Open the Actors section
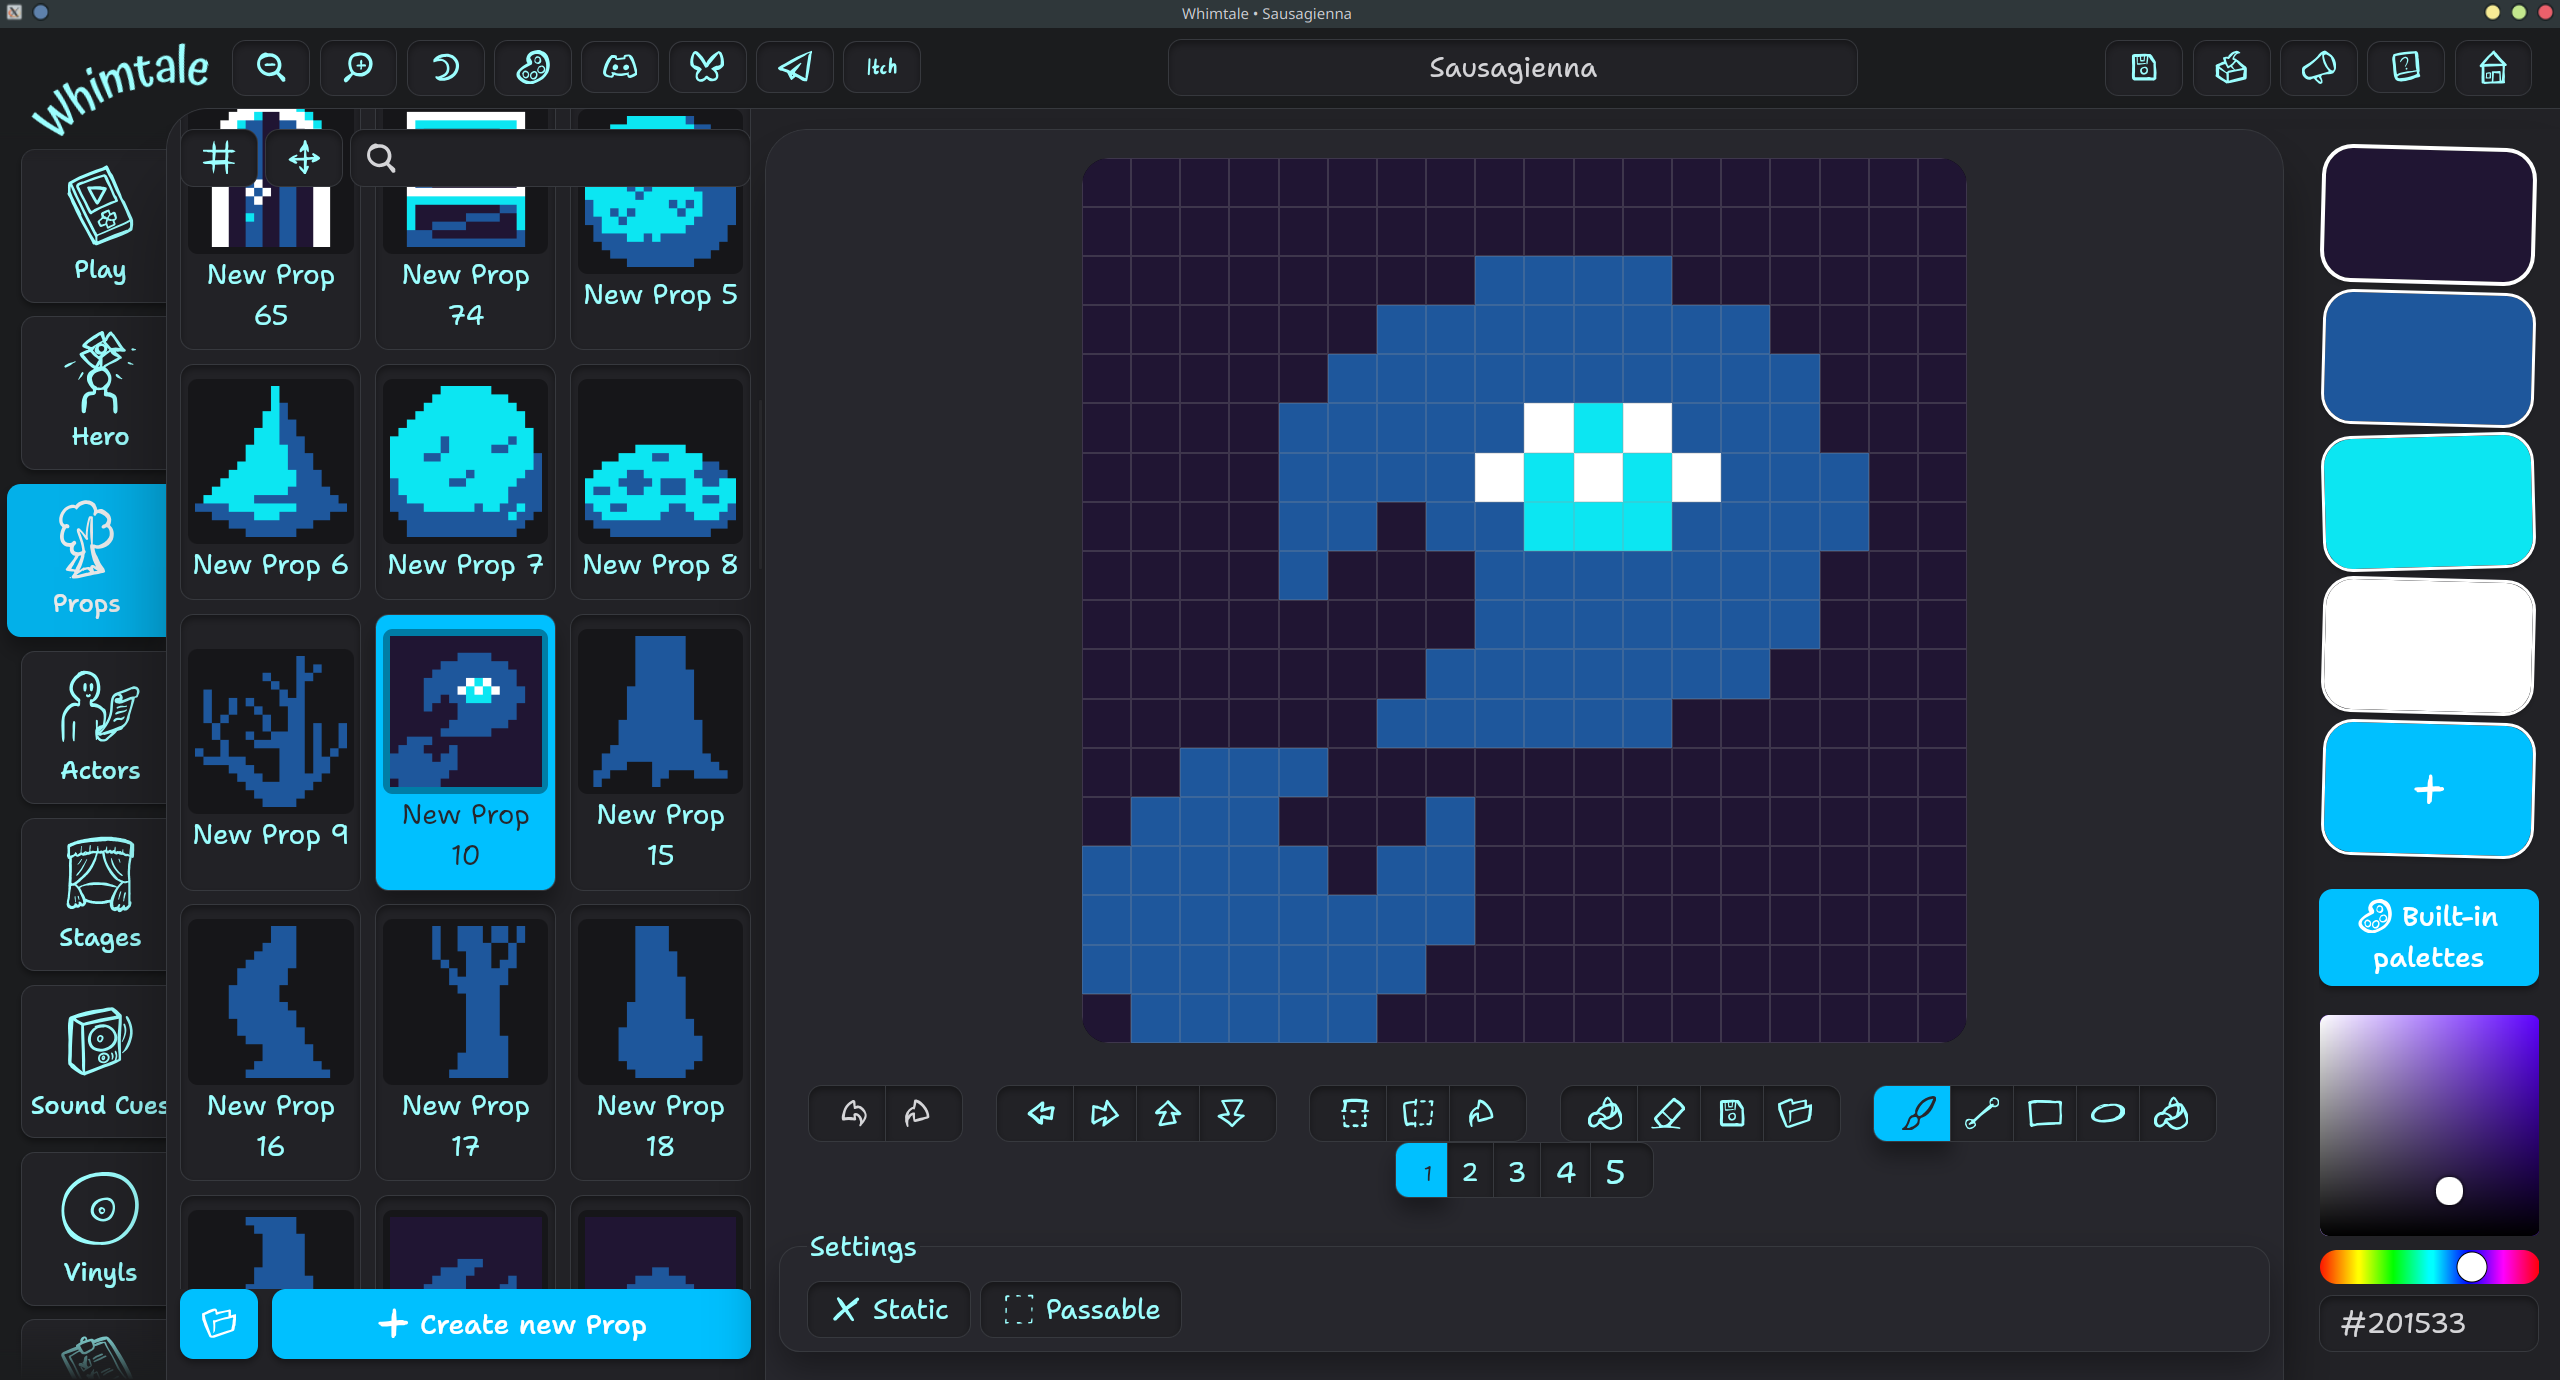Screen dimensions: 2560x1380 [x=99, y=727]
